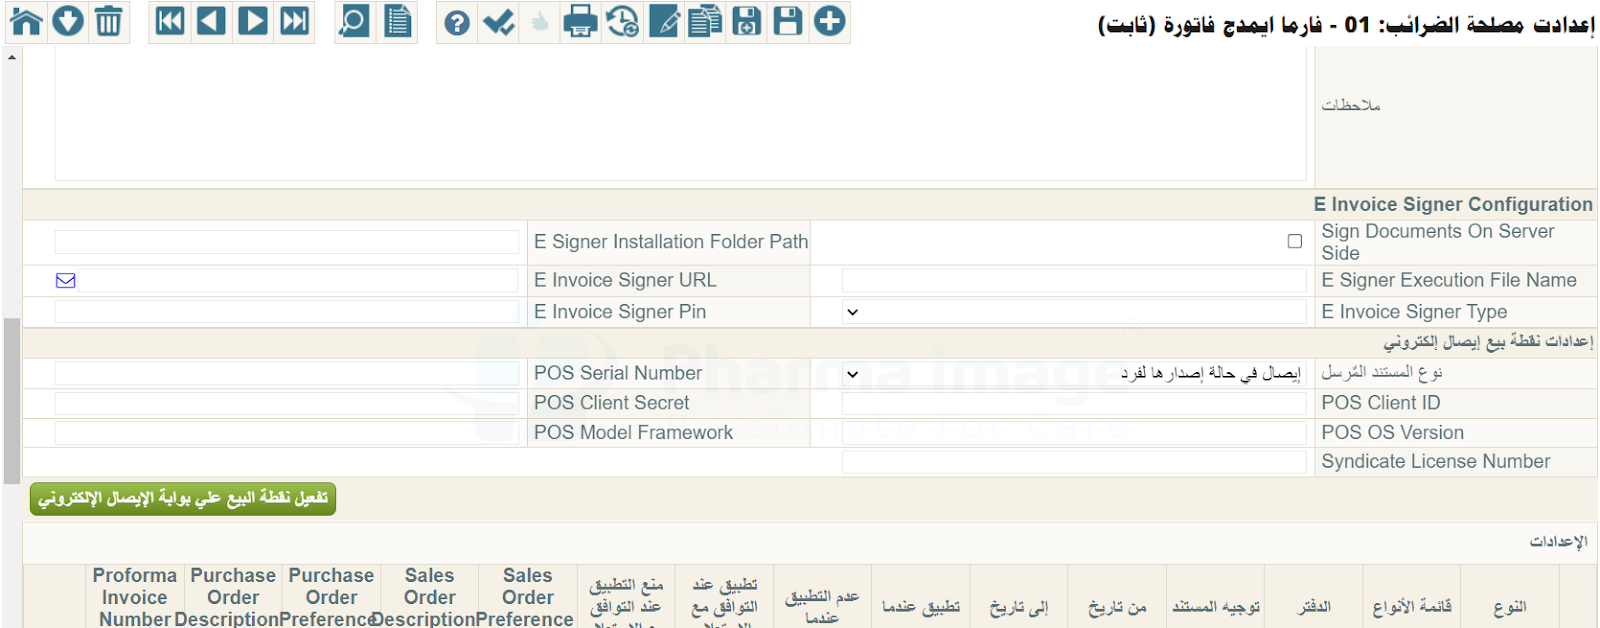
Task: Open the history clock icon
Action: coord(622,21)
